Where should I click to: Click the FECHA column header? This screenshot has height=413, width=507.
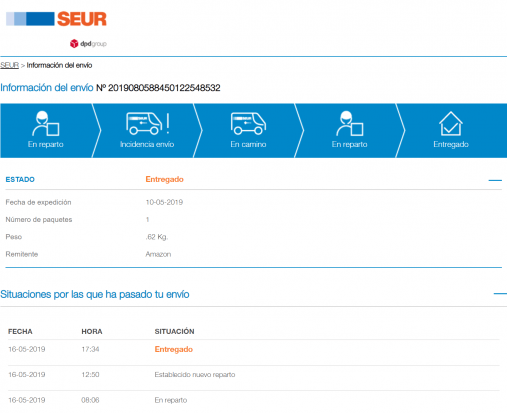tap(20, 332)
